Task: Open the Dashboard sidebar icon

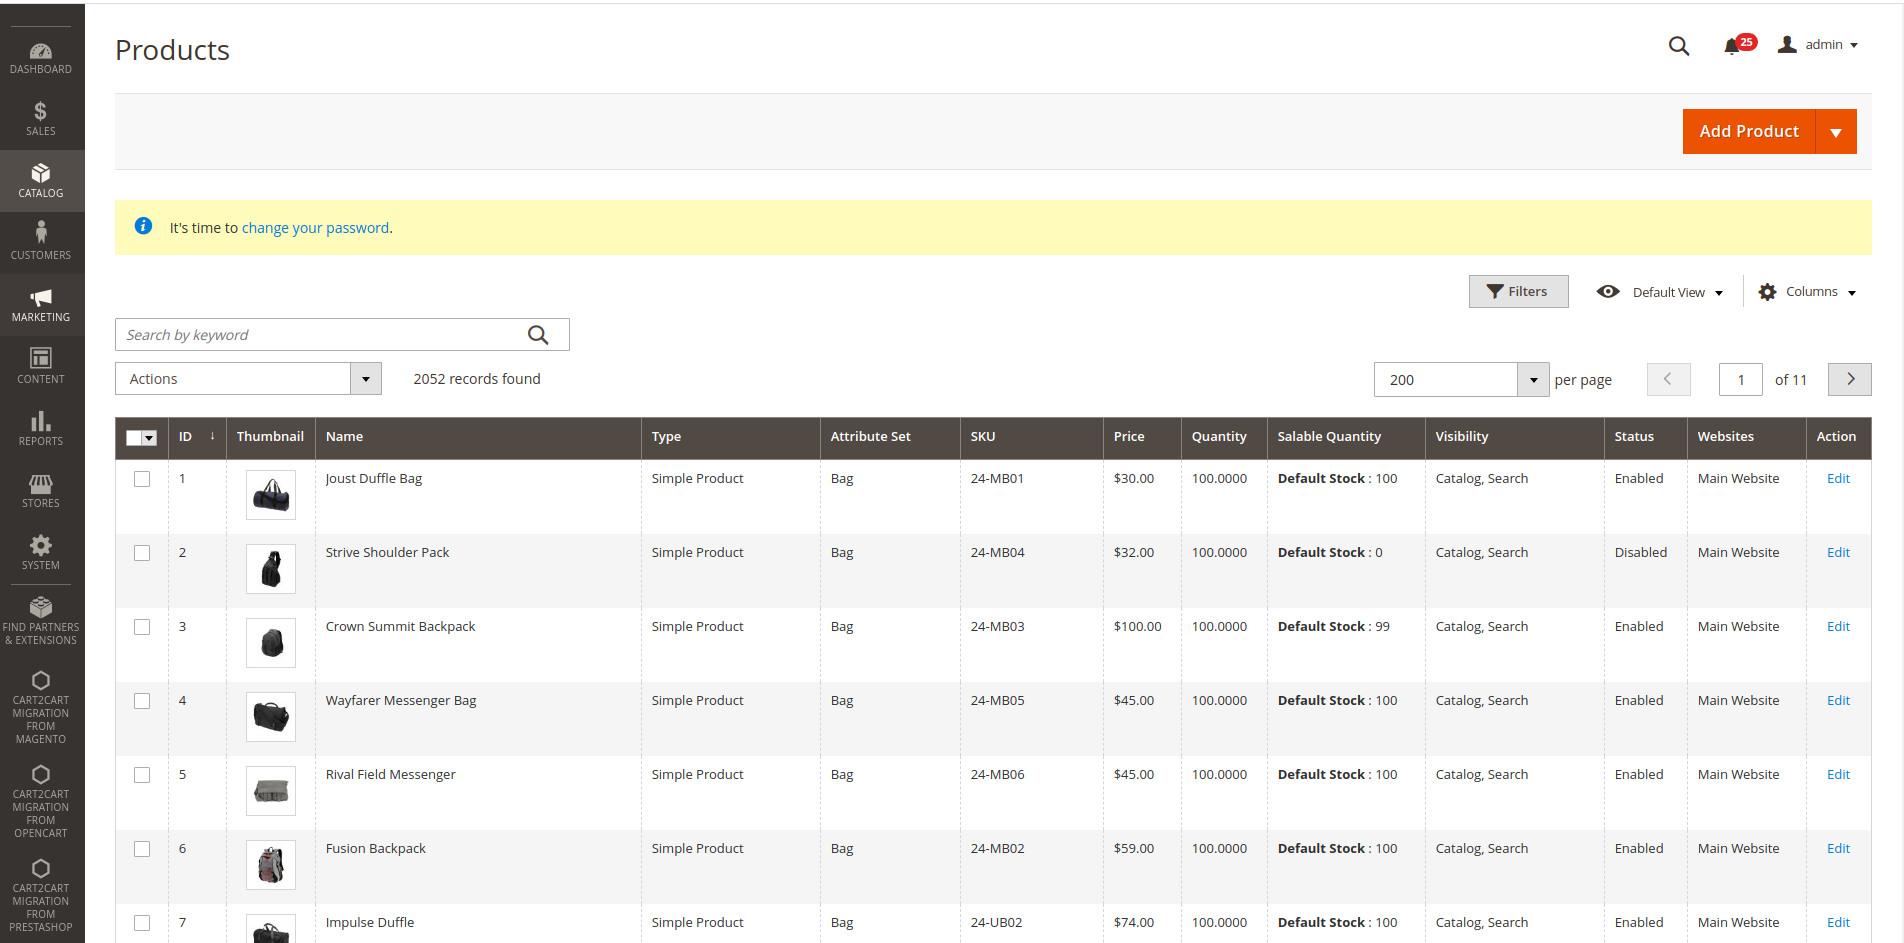Action: coord(41,58)
